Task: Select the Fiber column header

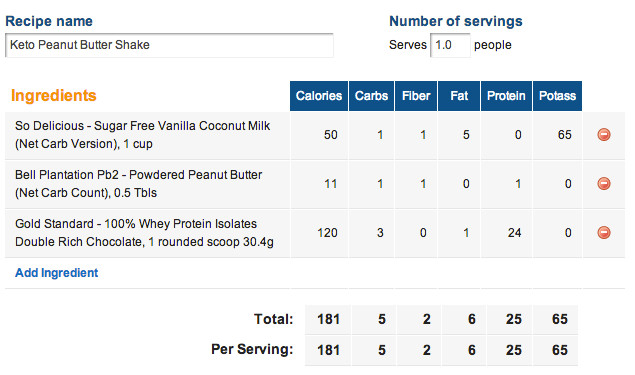Action: (x=416, y=96)
